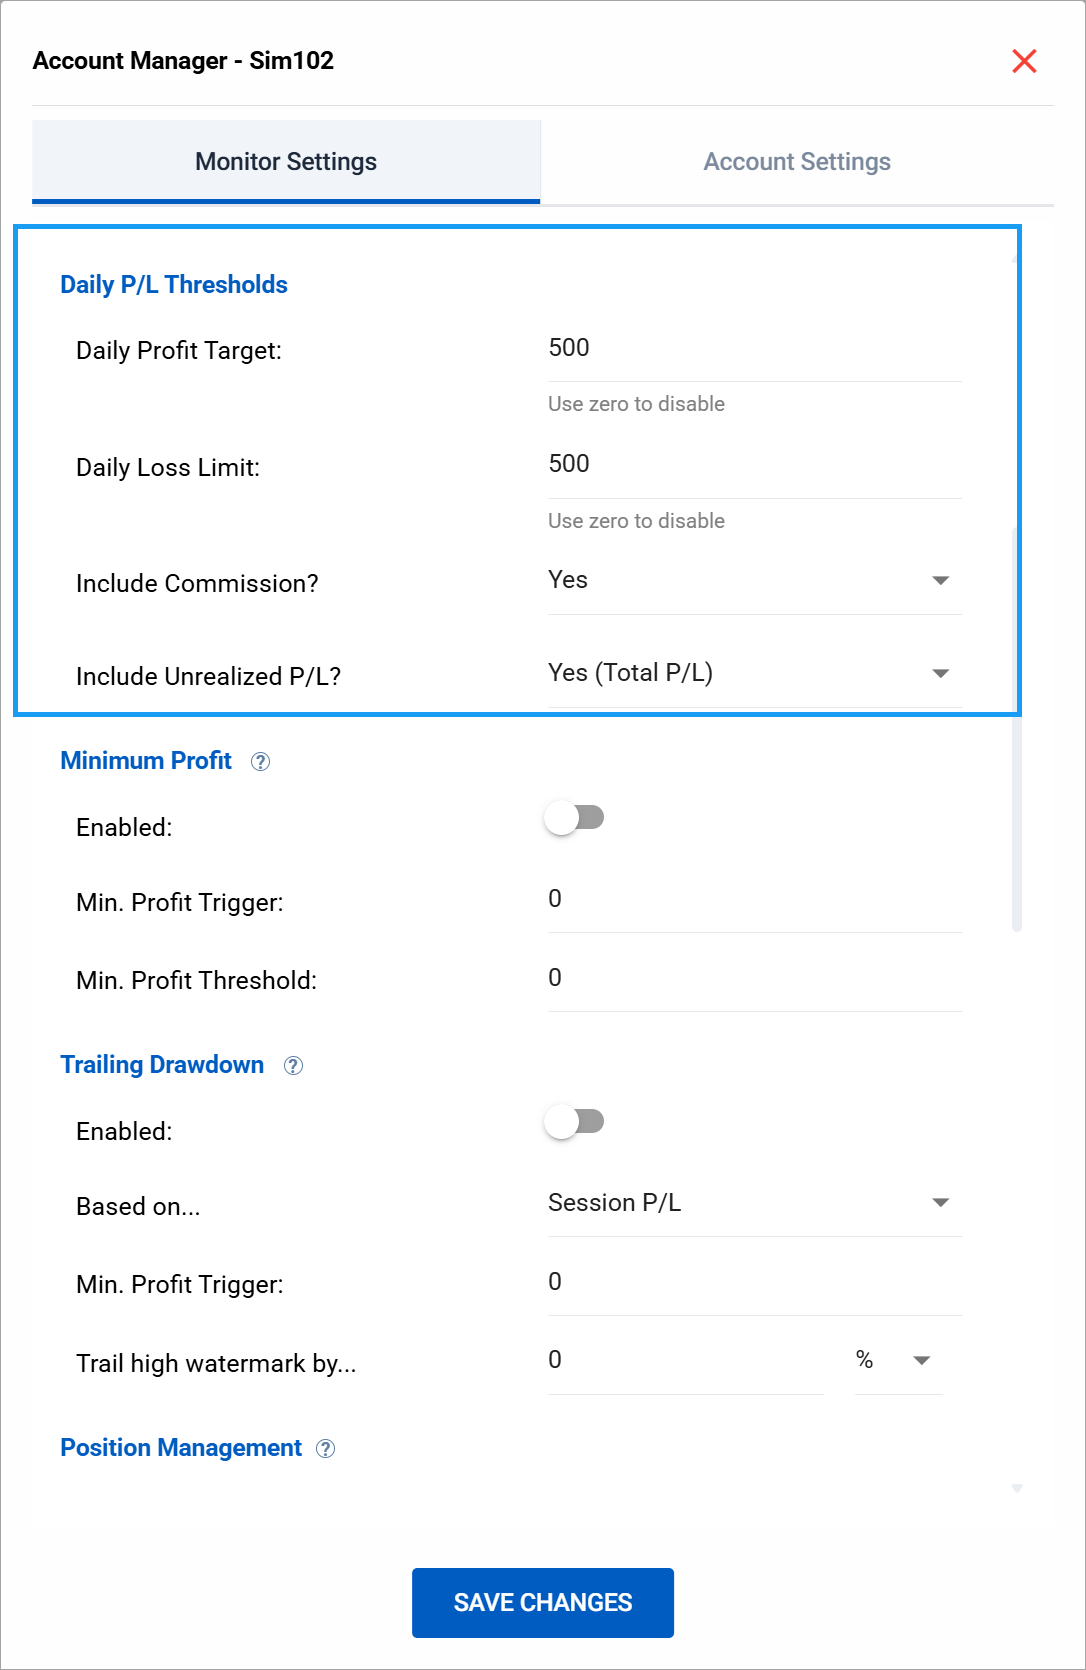This screenshot has height=1670, width=1086.
Task: Open the Based on Session P/L dropdown
Action: [754, 1203]
